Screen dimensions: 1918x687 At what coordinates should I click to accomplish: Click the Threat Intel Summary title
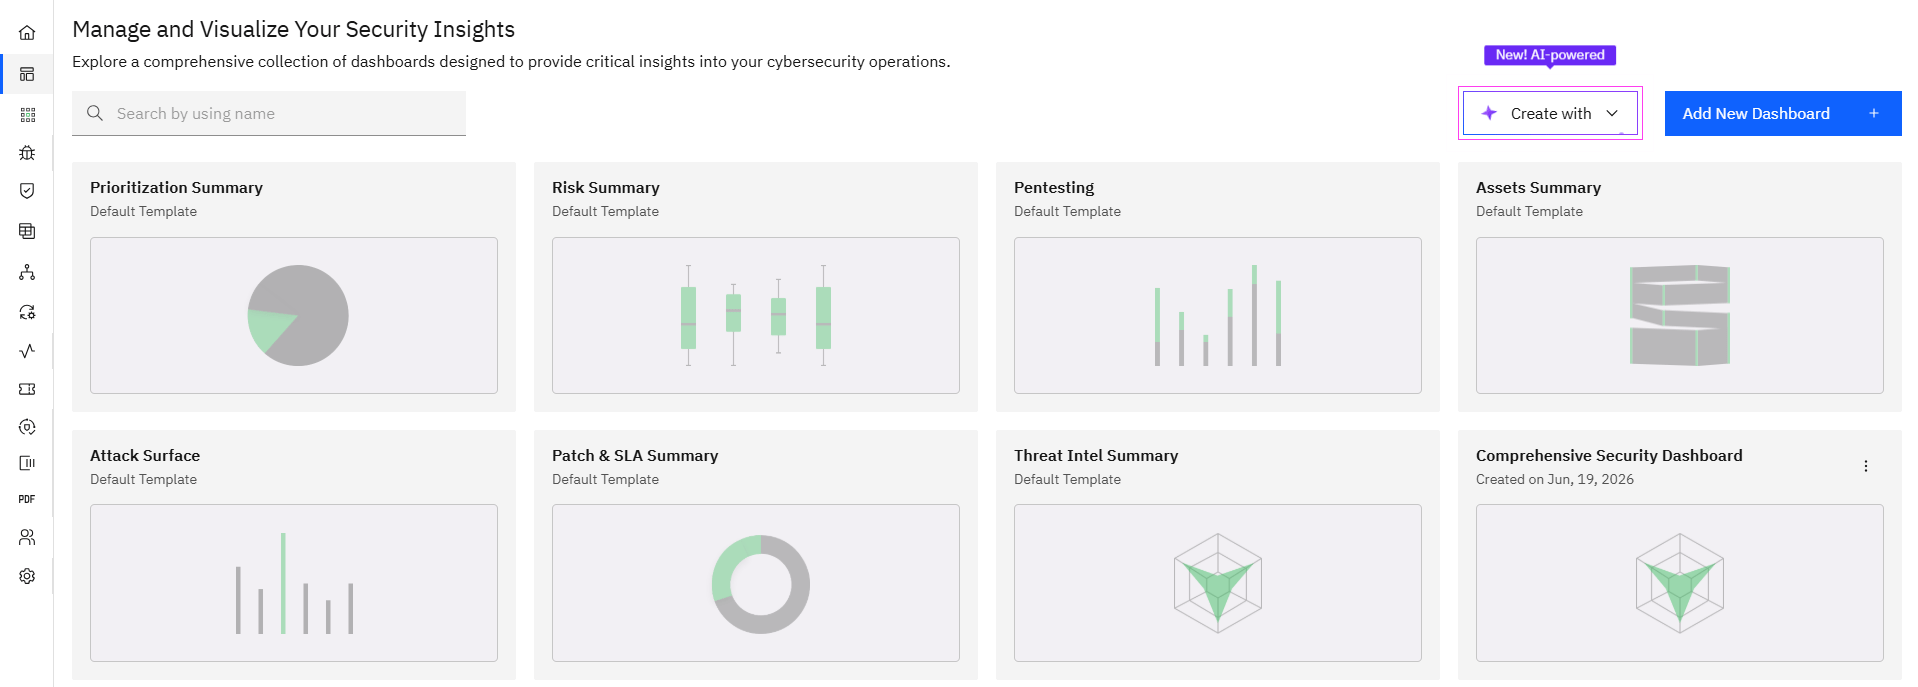[x=1096, y=455]
